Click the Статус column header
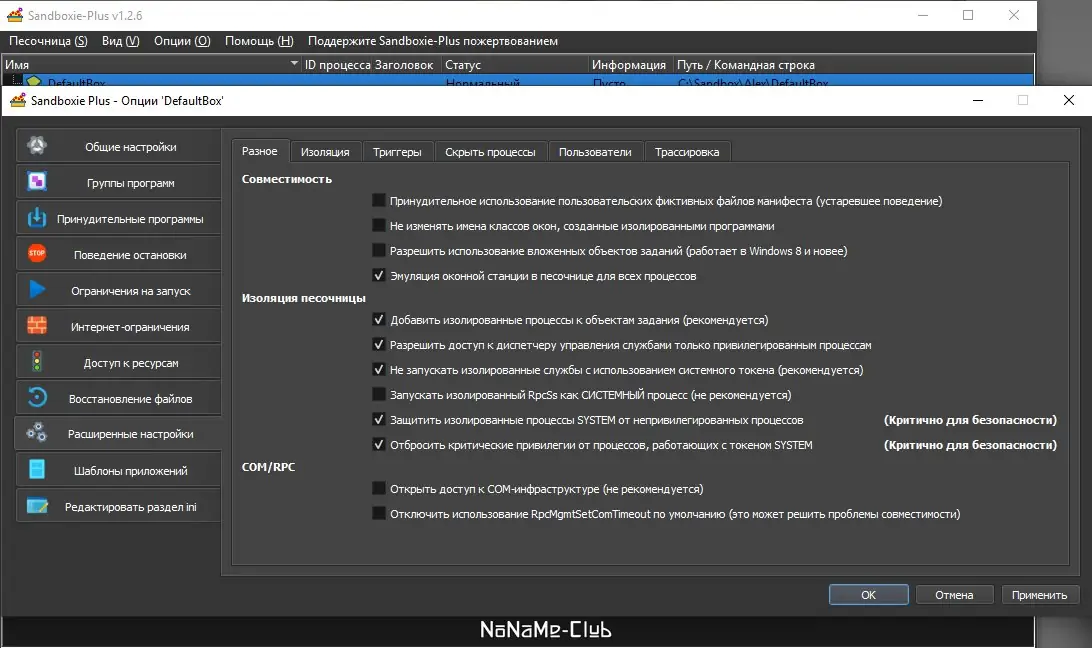Image resolution: width=1092 pixels, height=648 pixels. point(515,65)
